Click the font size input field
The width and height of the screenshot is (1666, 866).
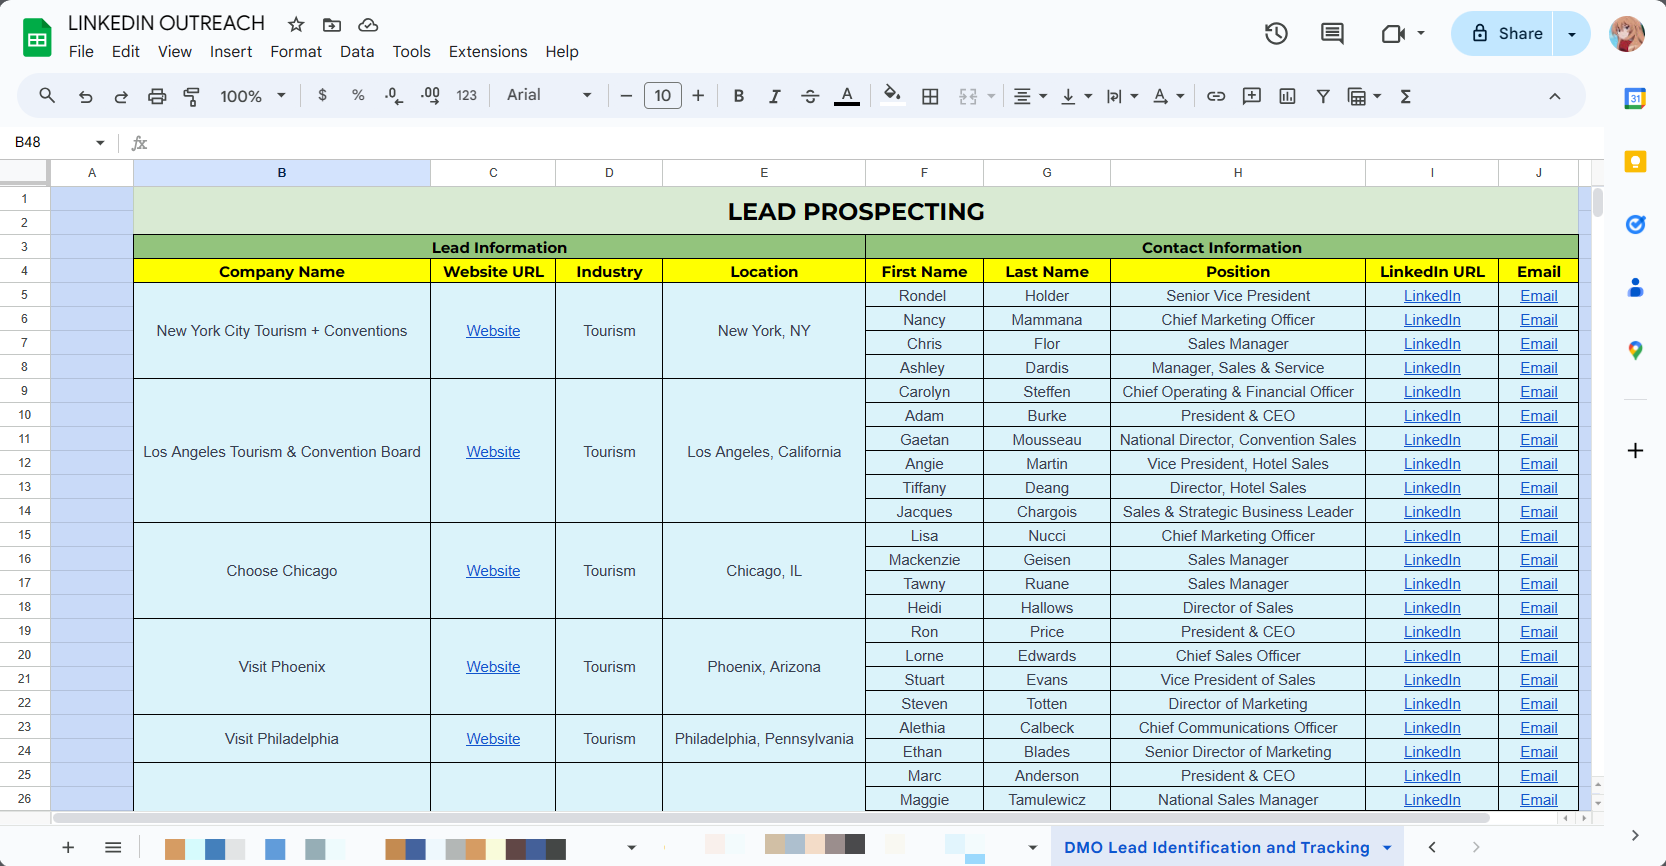[x=662, y=96]
